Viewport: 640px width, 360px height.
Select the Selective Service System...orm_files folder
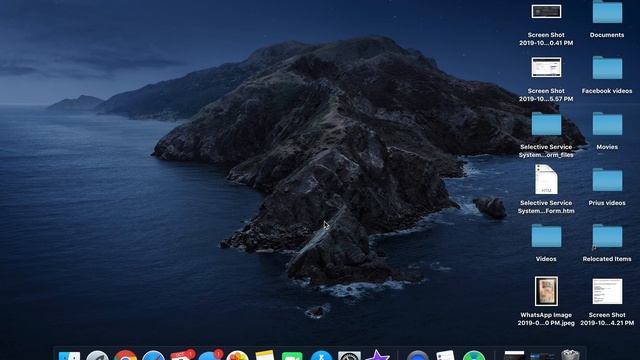[546, 124]
